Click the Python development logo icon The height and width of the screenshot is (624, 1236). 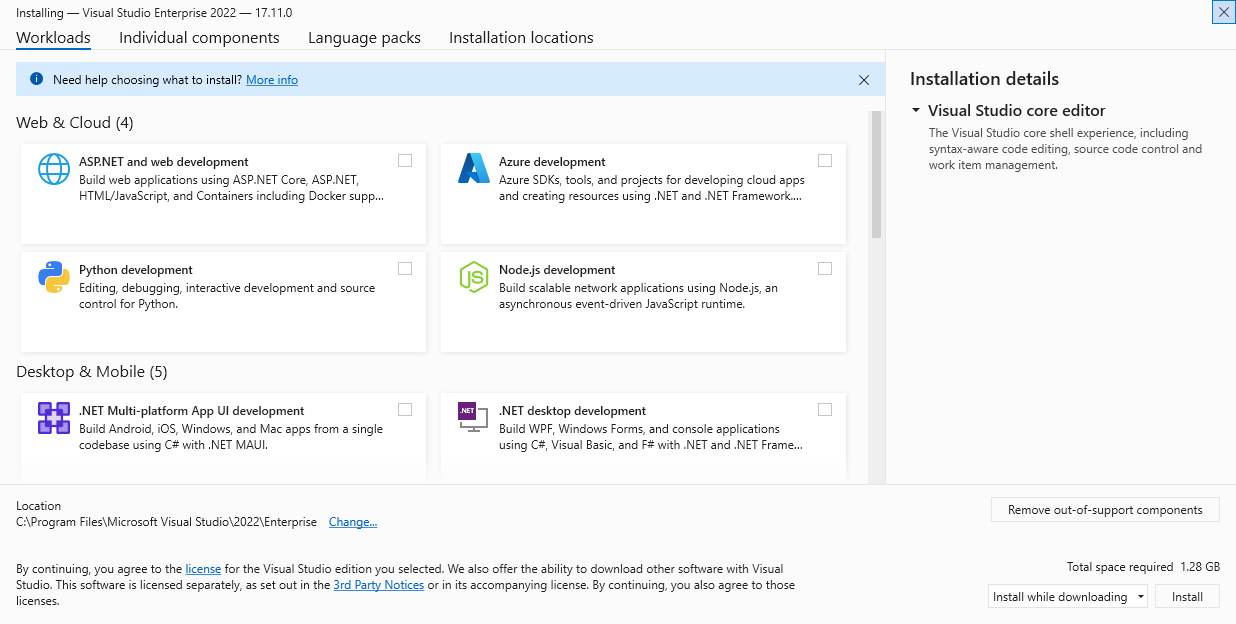coord(54,277)
